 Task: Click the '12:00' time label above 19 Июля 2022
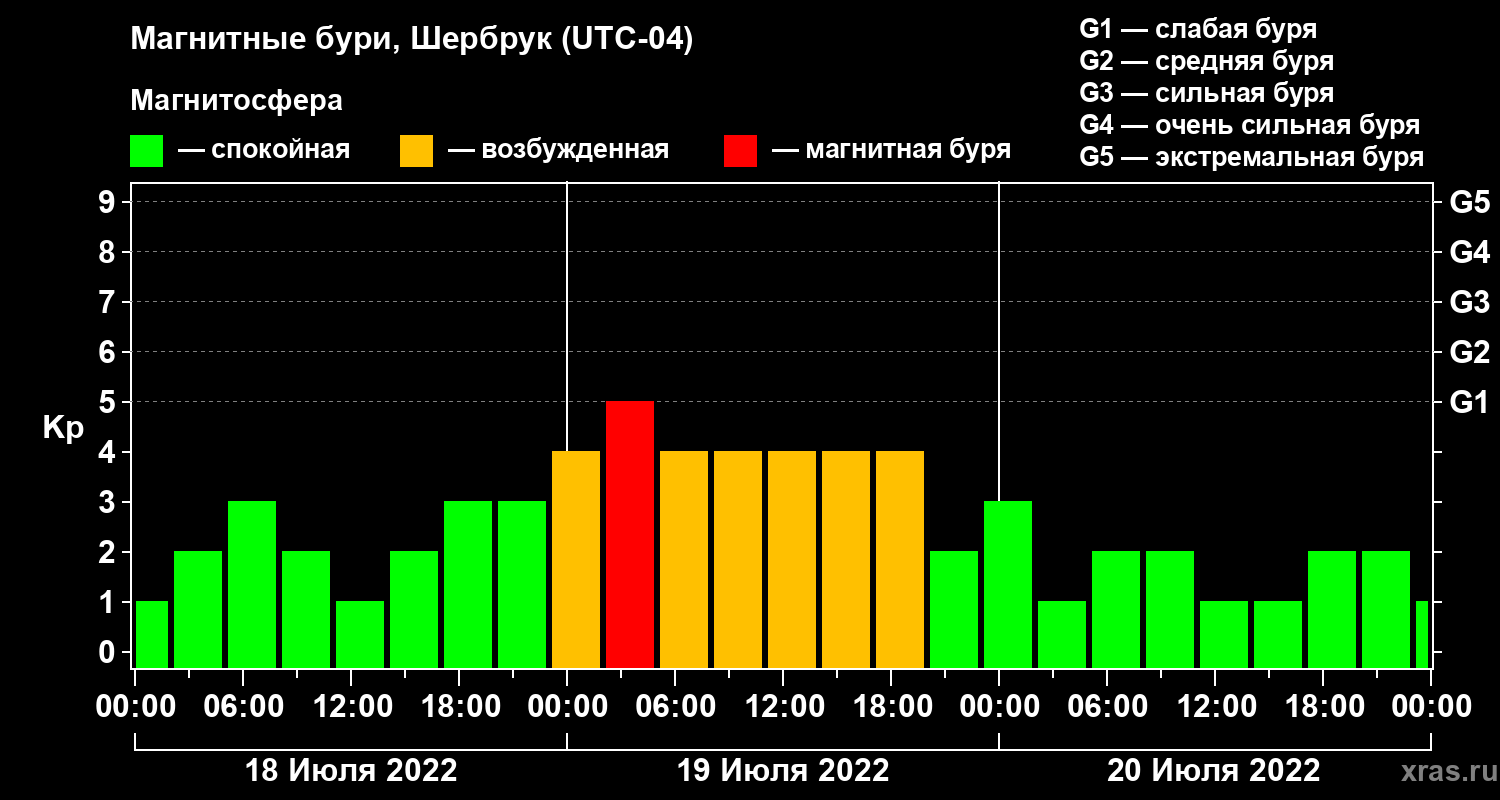click(x=783, y=707)
